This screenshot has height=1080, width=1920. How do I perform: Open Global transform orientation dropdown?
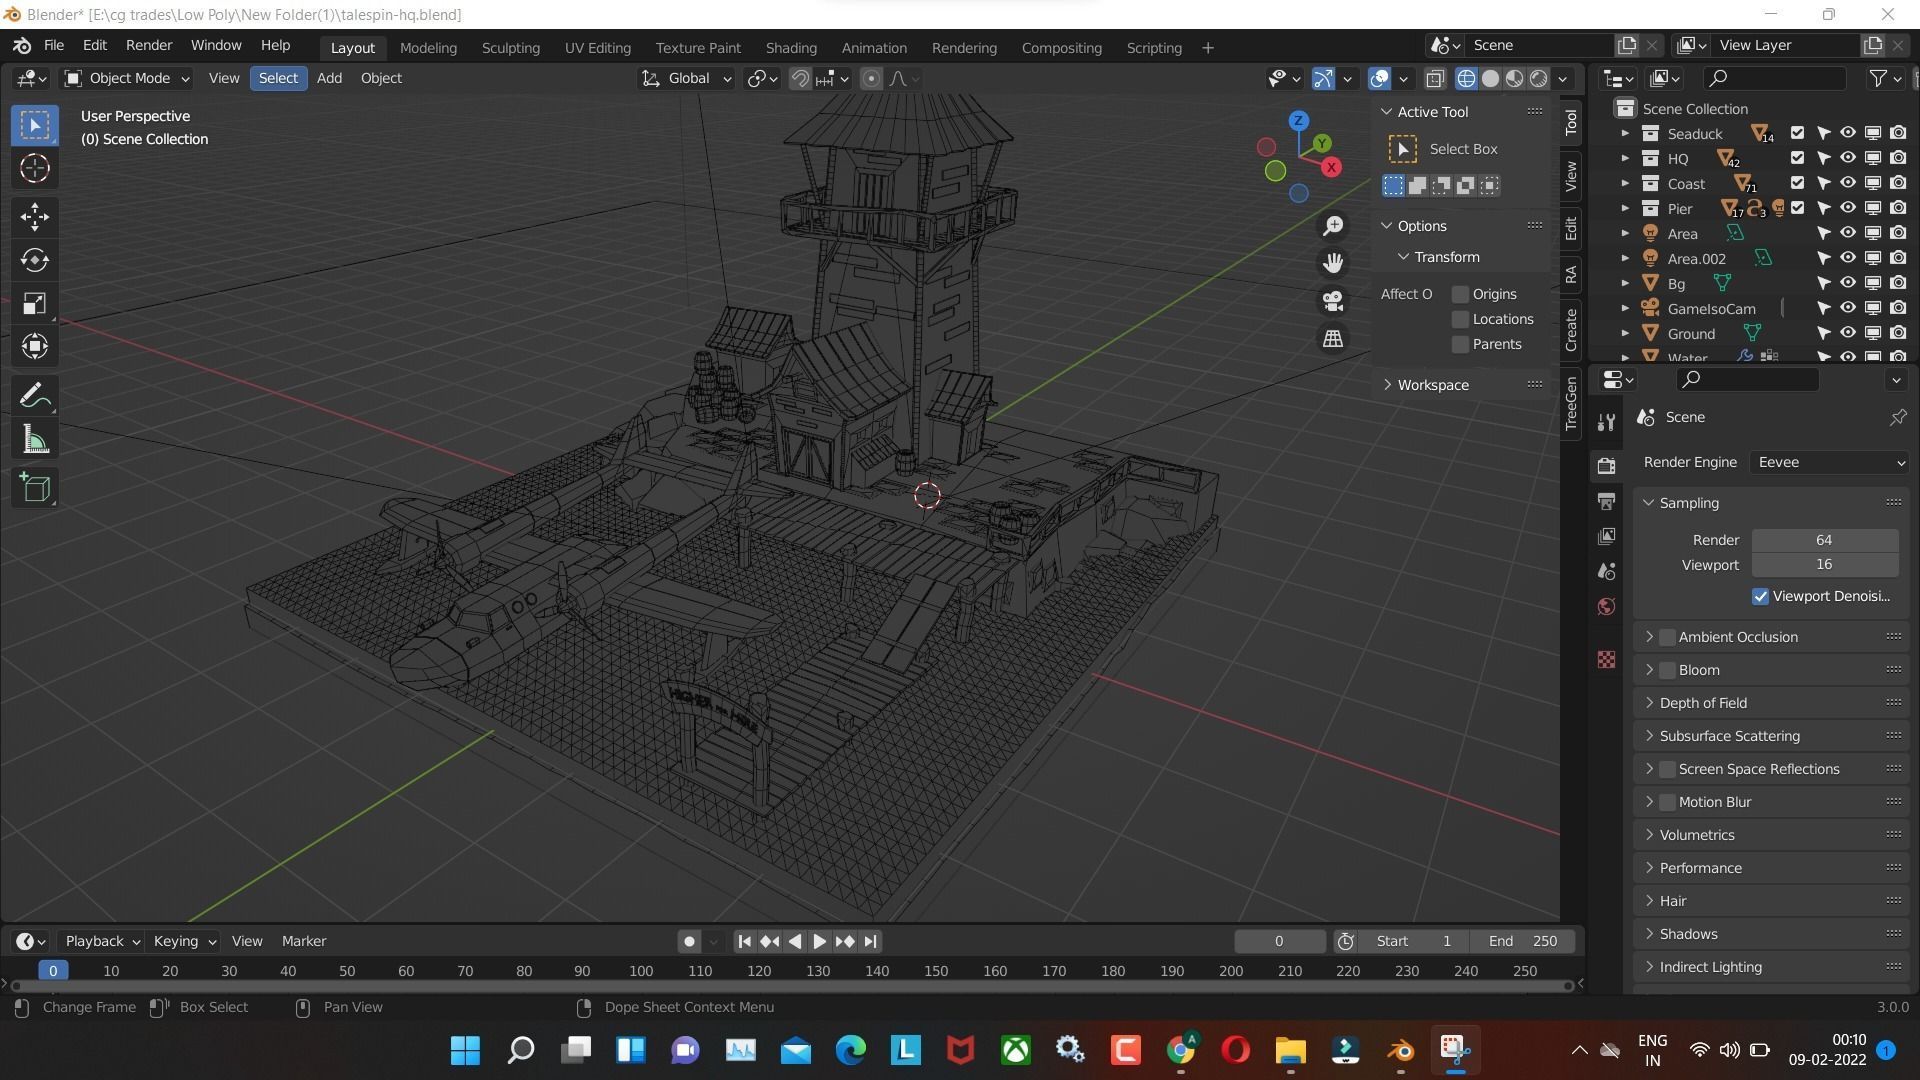coord(688,78)
